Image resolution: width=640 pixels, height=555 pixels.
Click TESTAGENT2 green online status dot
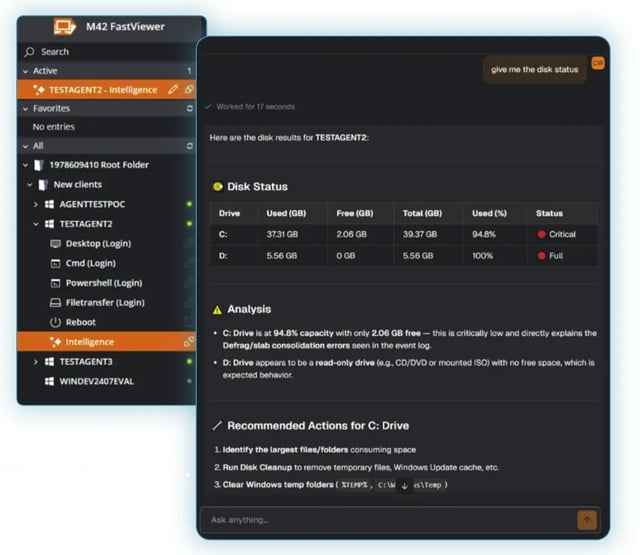click(x=189, y=224)
